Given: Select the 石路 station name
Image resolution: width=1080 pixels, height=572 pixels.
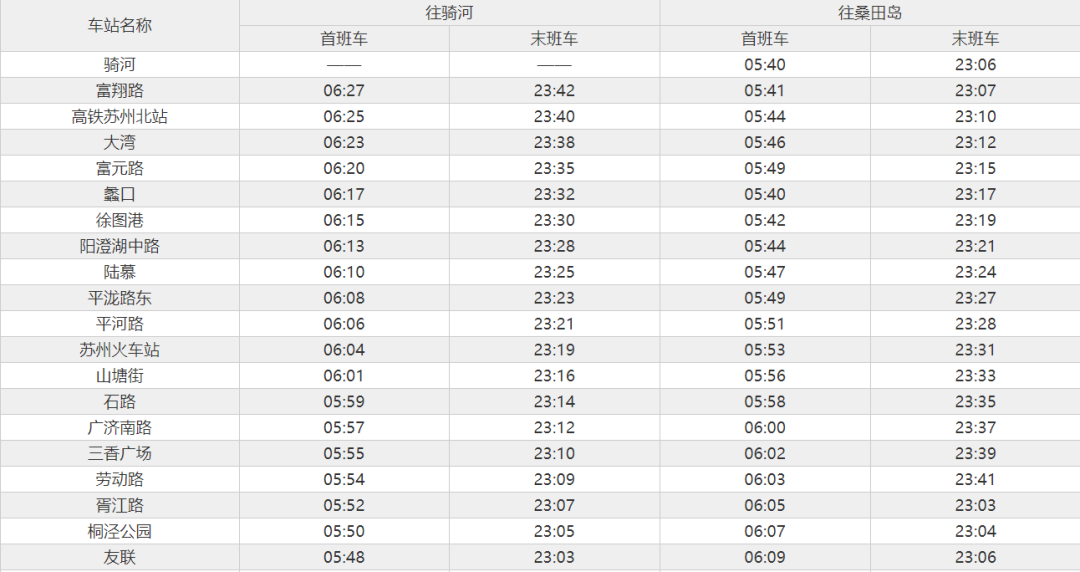Looking at the screenshot, I should coord(119,402).
